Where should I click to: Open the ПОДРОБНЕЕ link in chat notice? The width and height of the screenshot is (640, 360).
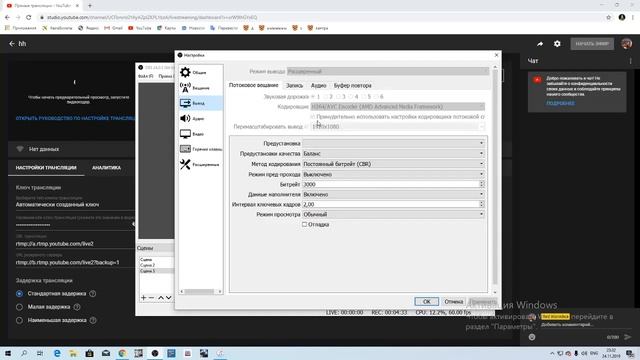point(560,103)
